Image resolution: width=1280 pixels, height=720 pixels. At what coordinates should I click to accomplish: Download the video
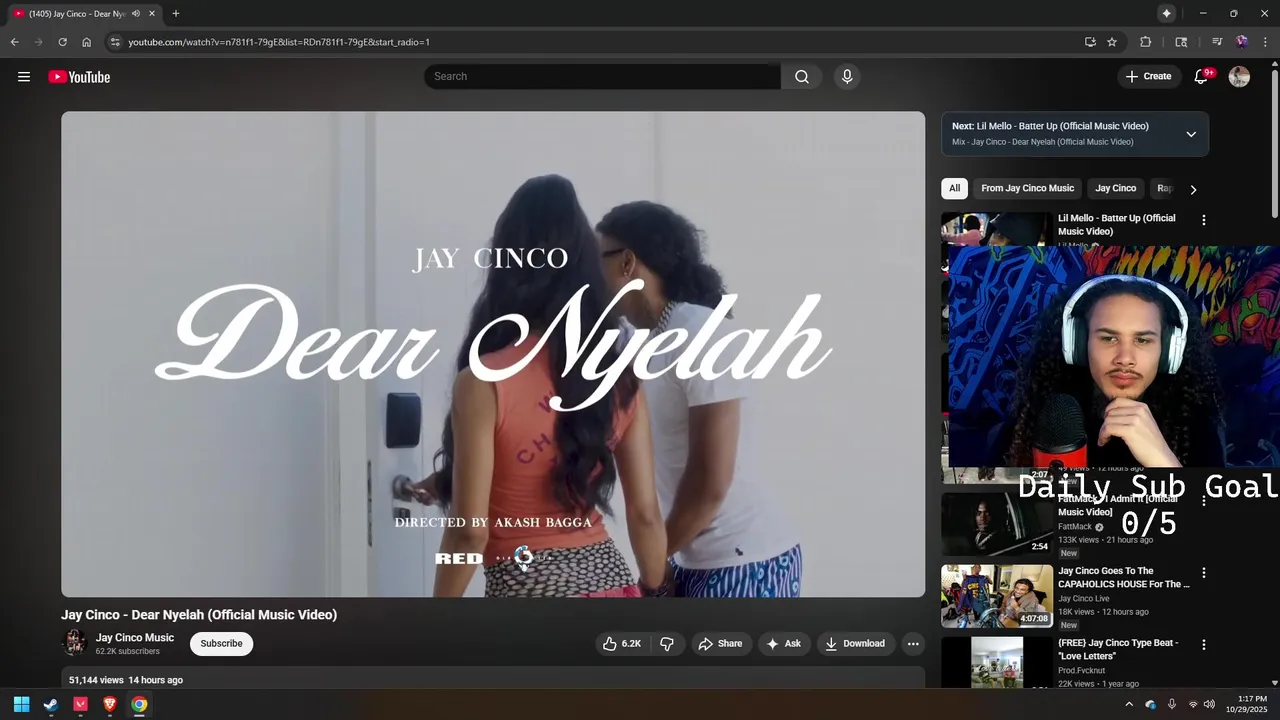[x=855, y=644]
